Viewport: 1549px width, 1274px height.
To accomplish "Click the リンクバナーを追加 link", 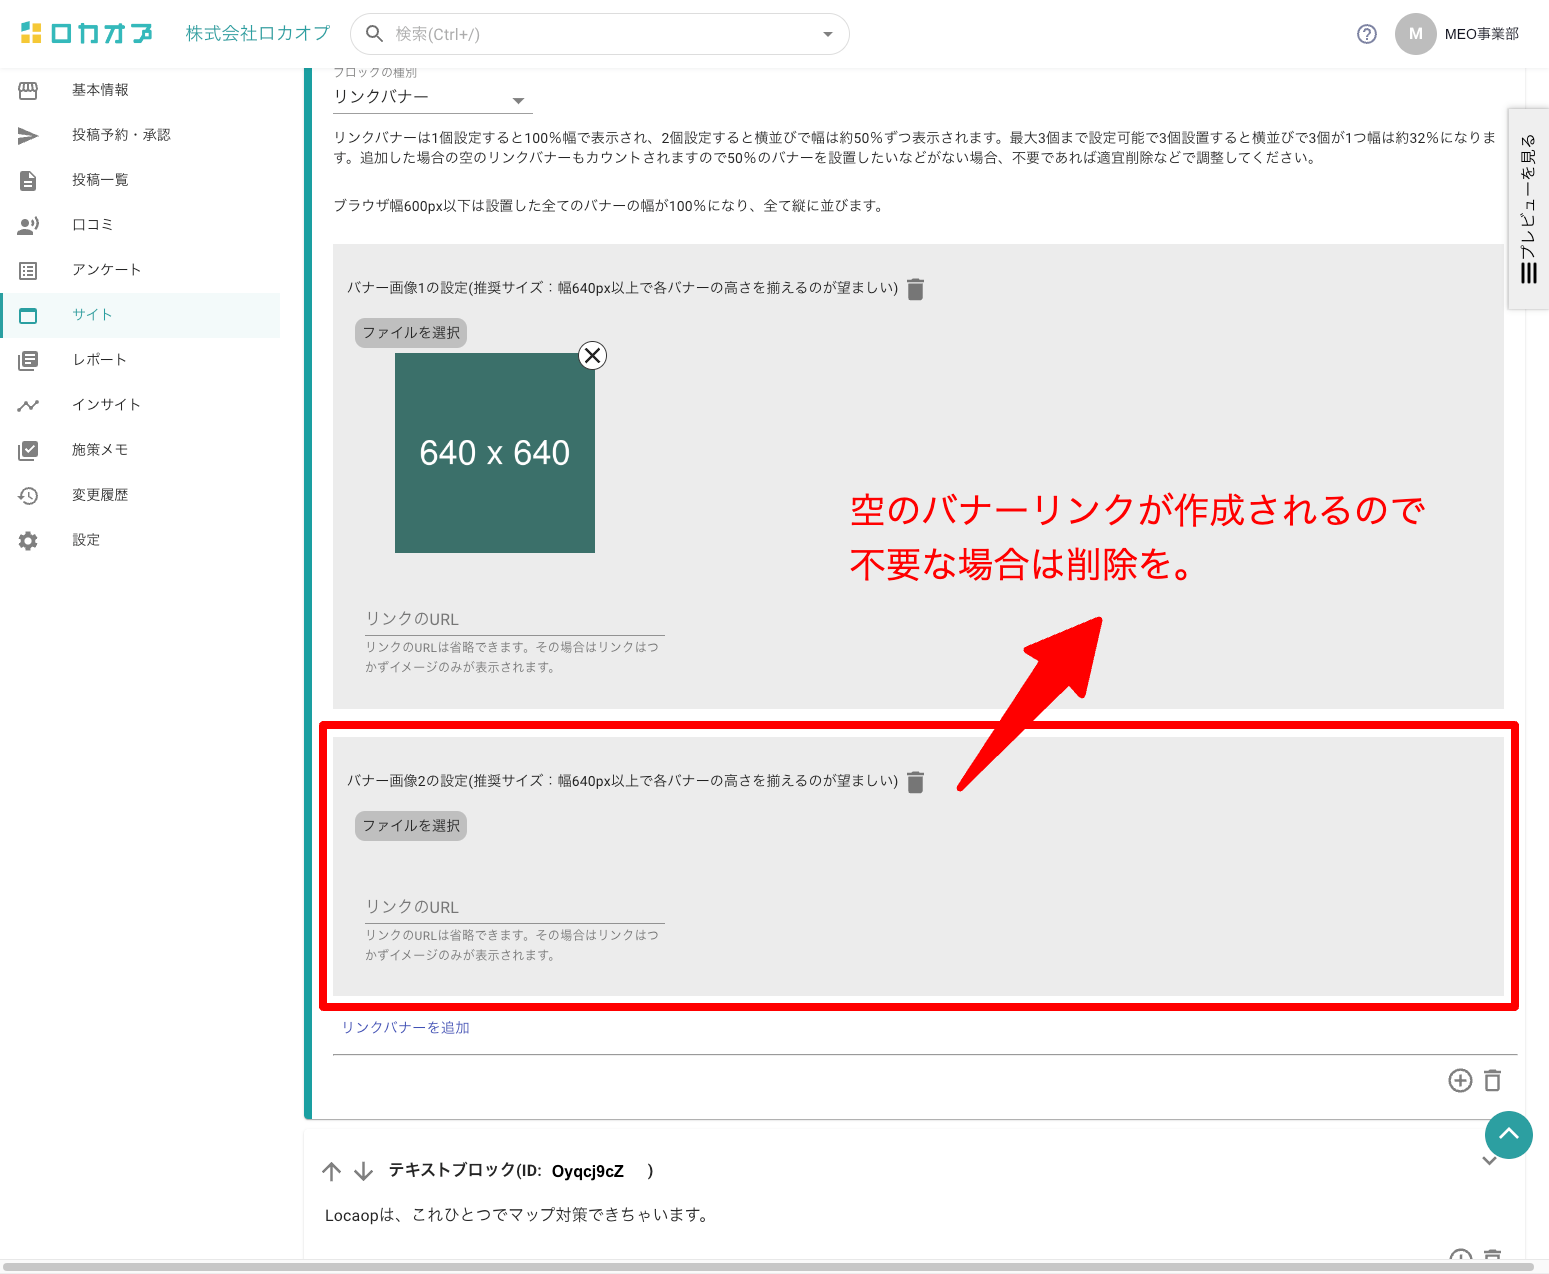I will 406,1028.
